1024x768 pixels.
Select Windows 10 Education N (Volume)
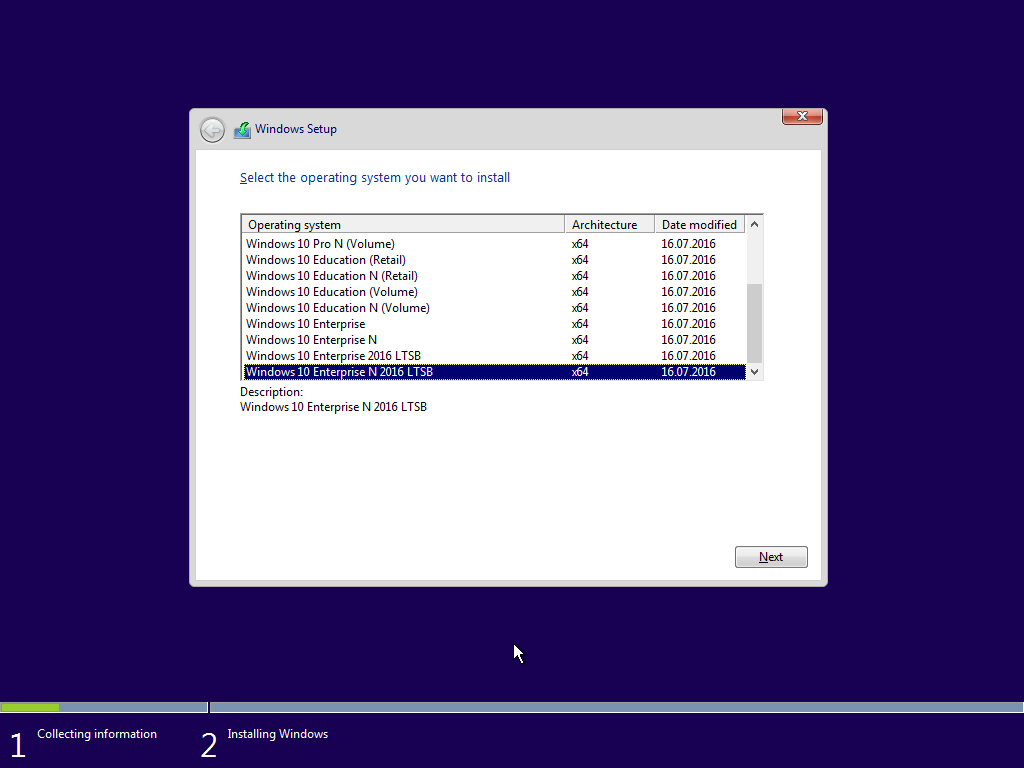[494, 308]
